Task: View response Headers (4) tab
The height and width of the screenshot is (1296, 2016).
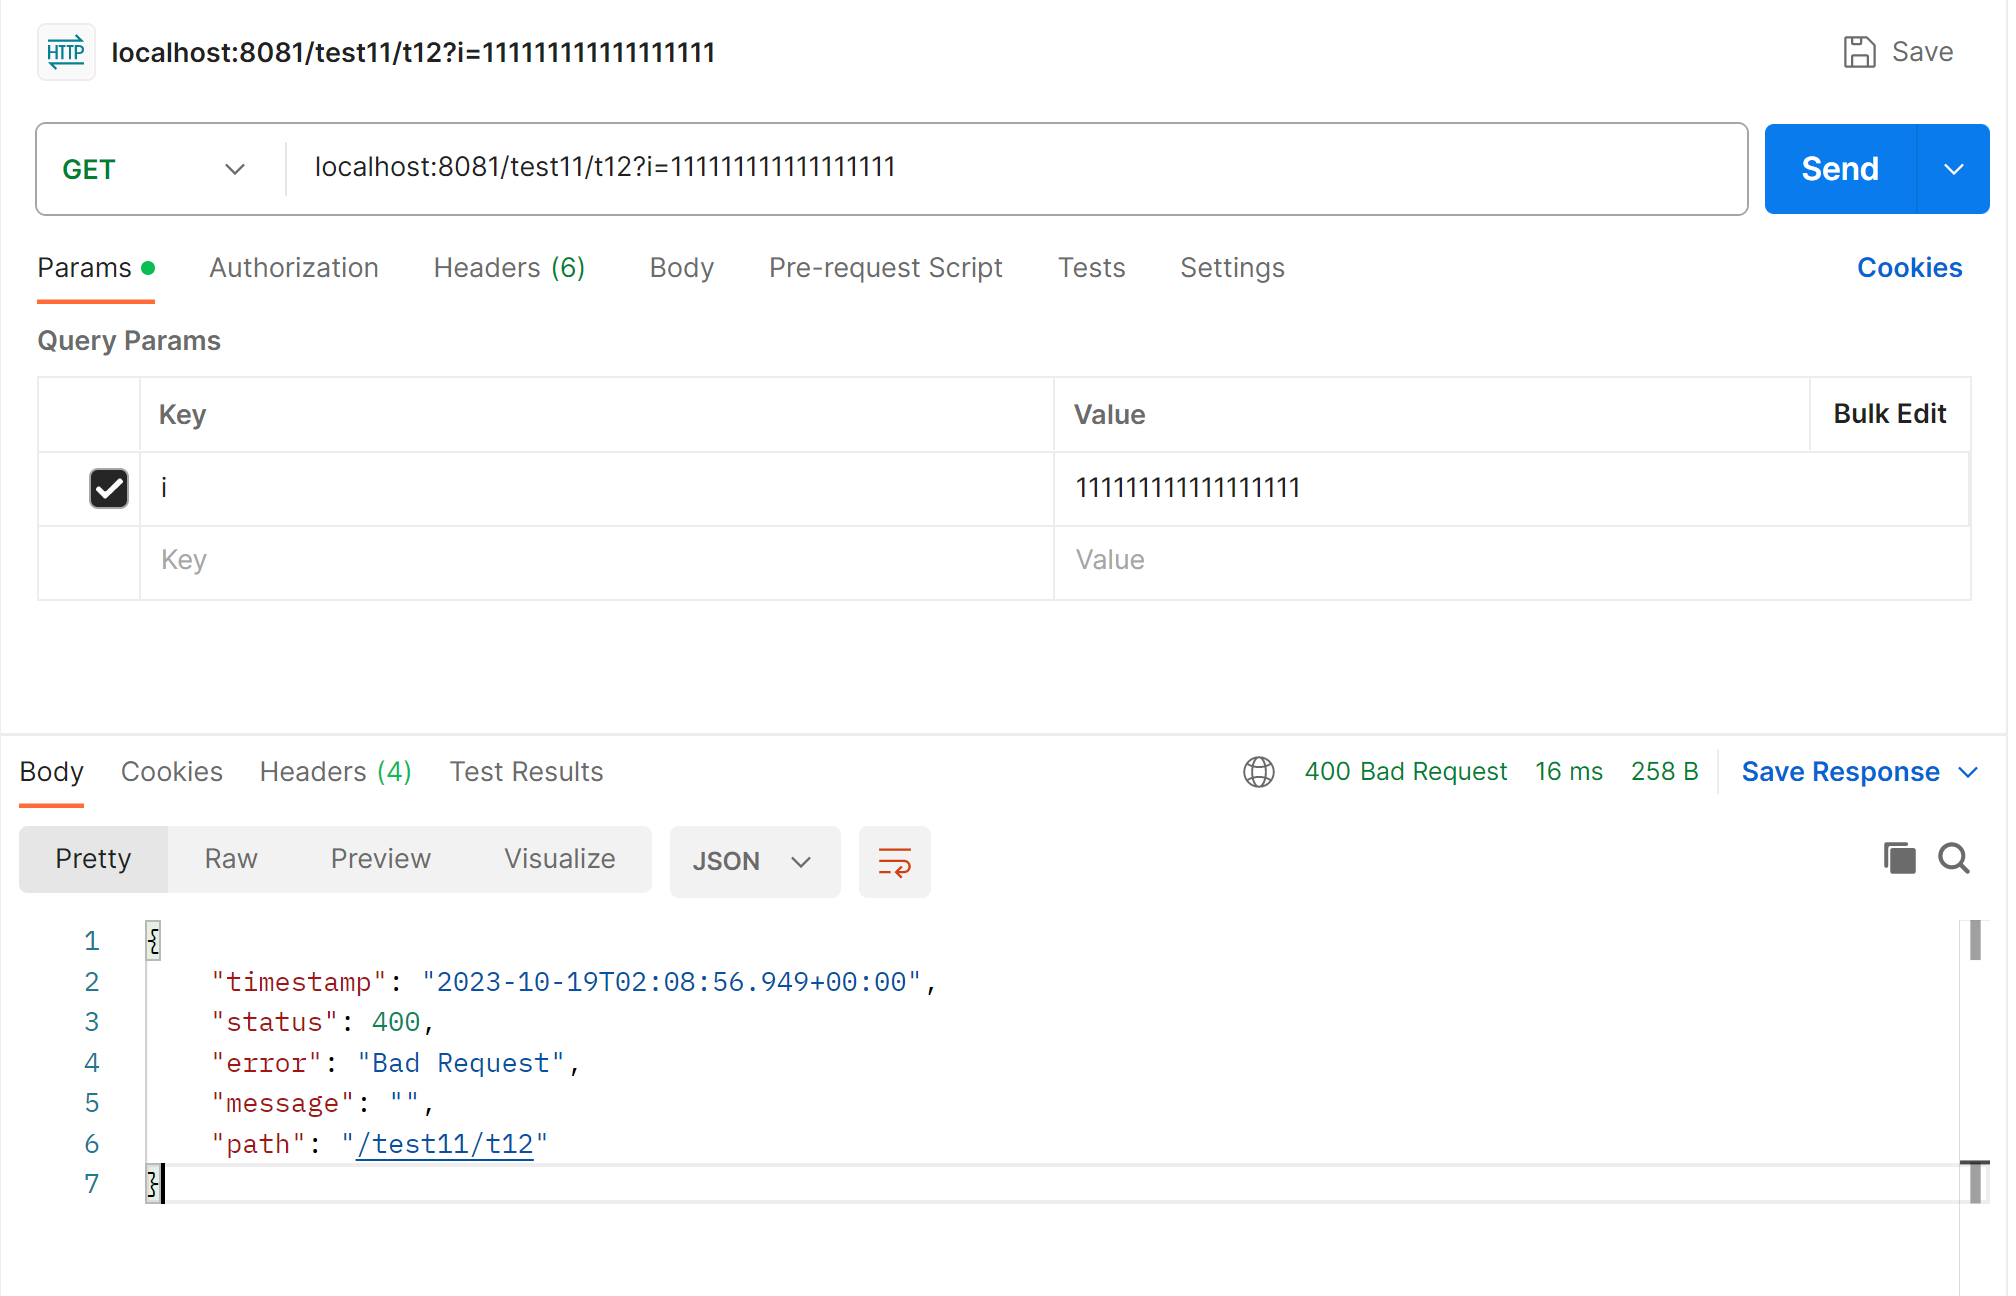Action: 335,772
